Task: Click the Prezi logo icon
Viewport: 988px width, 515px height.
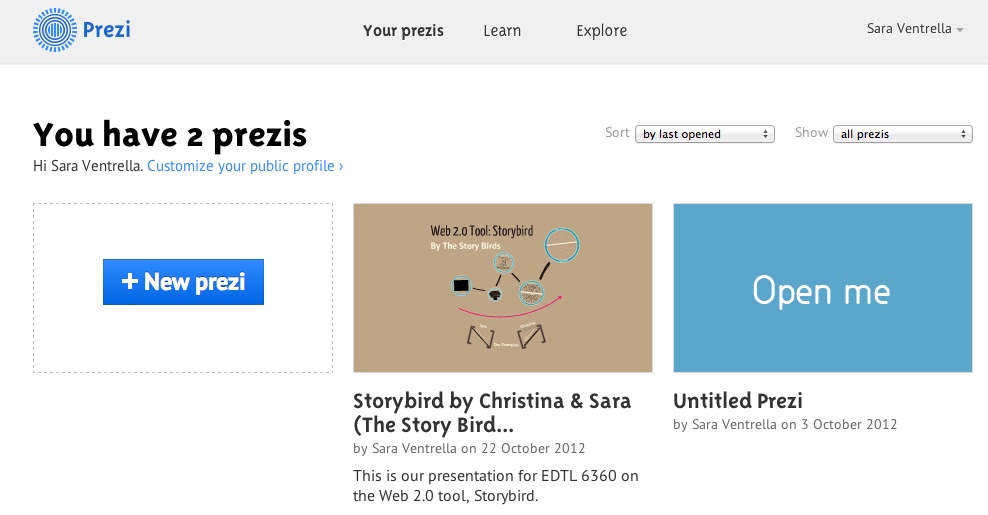Action: tap(55, 30)
